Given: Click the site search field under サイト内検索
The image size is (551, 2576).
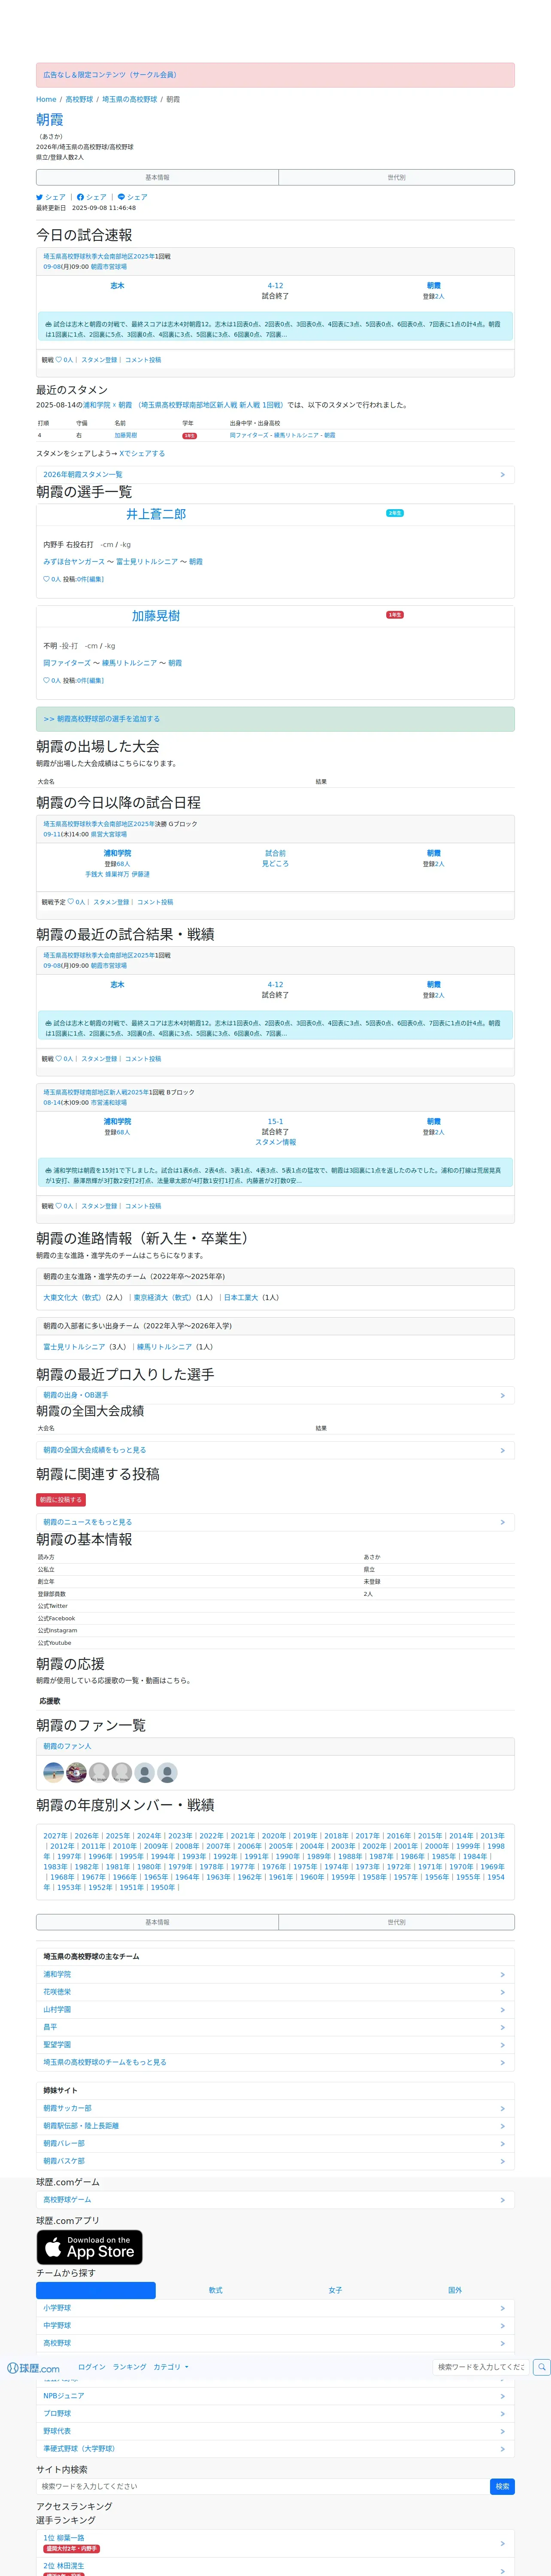Looking at the screenshot, I should click(263, 2486).
